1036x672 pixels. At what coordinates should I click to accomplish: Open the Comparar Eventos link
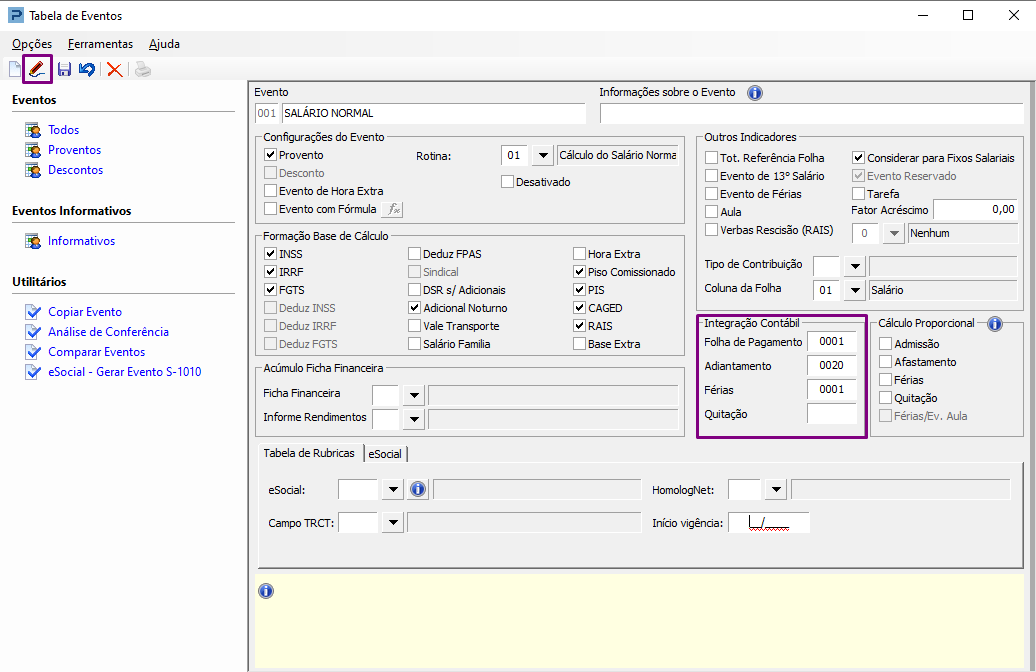point(96,352)
